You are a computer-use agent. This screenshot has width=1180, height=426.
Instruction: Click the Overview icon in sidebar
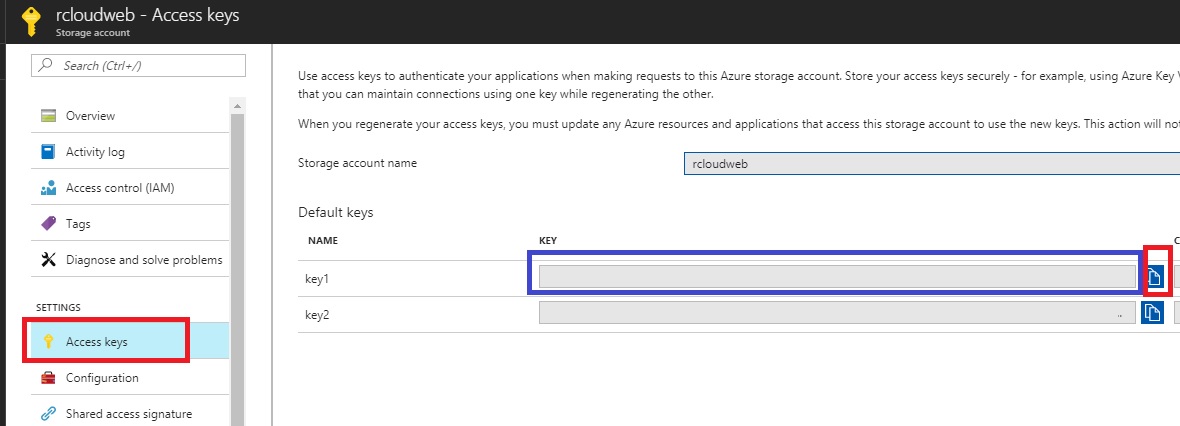[x=48, y=116]
